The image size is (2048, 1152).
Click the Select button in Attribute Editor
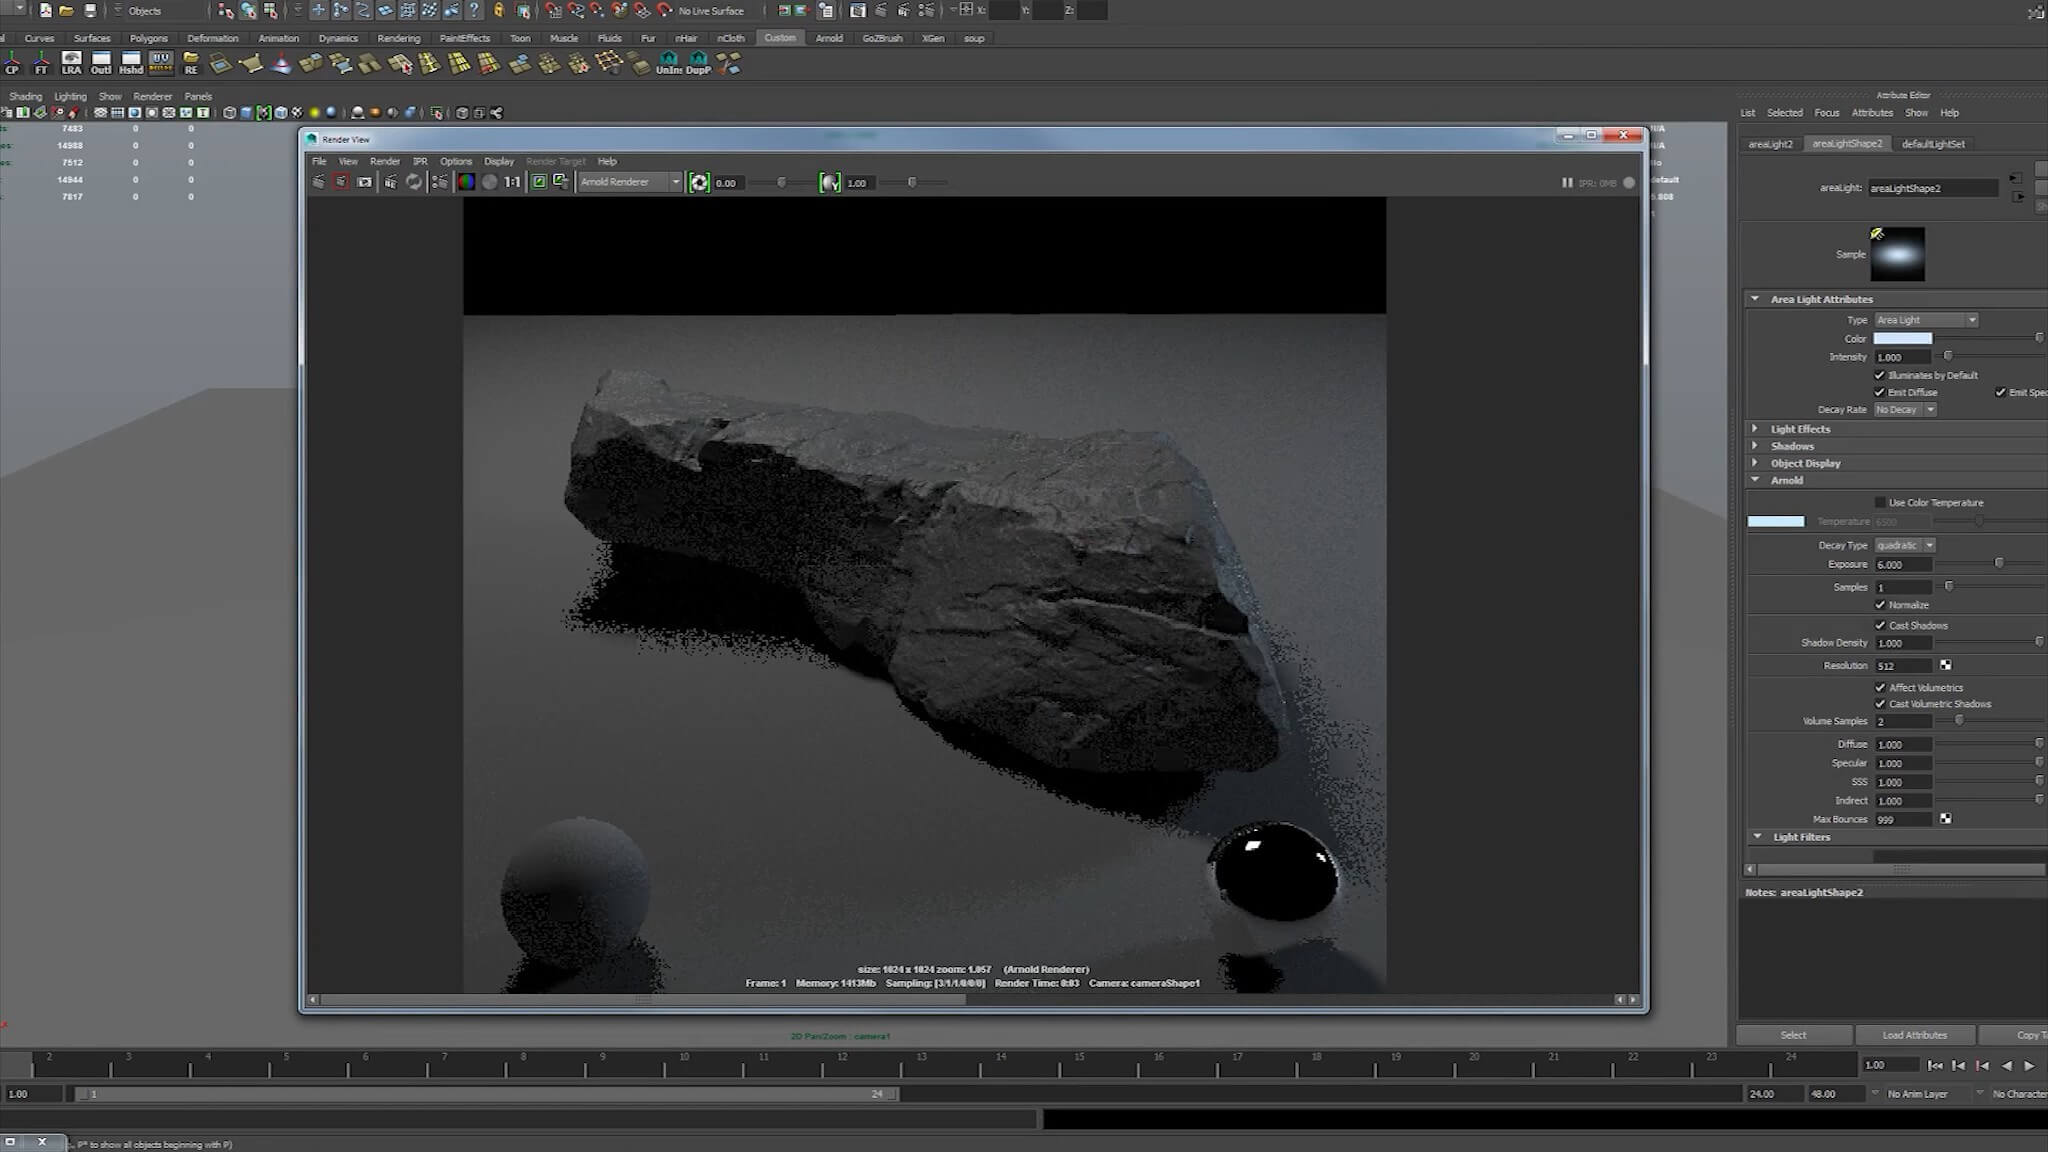(x=1794, y=1035)
